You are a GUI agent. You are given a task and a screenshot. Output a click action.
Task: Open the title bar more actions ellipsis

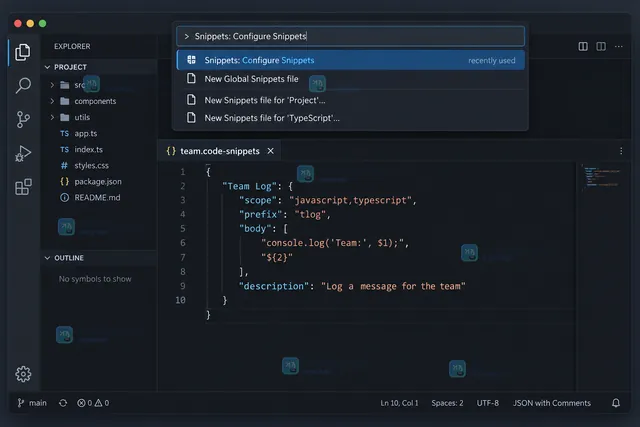pos(619,47)
